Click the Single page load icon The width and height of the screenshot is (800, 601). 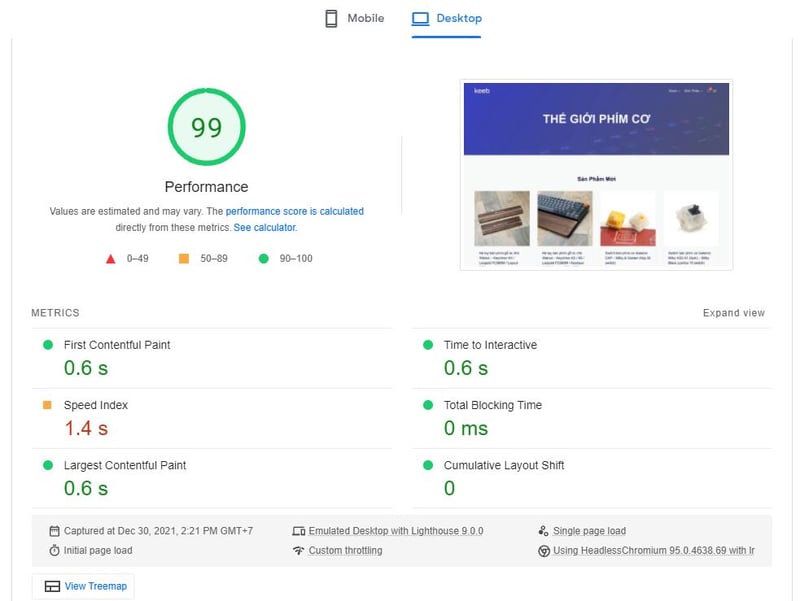543,531
